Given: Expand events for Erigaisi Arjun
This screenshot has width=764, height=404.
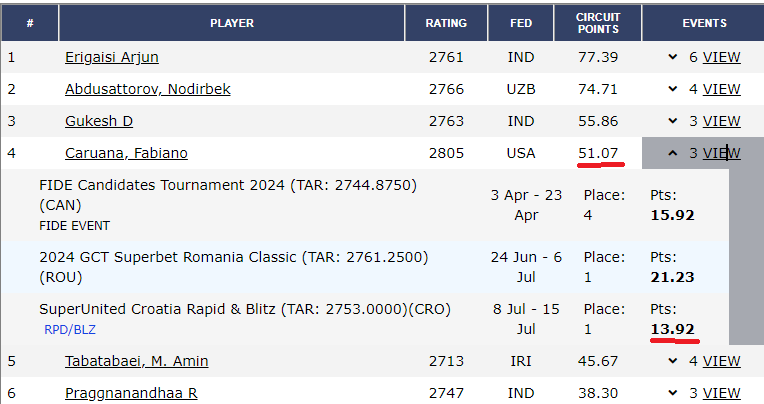Looking at the screenshot, I should coord(673,57).
